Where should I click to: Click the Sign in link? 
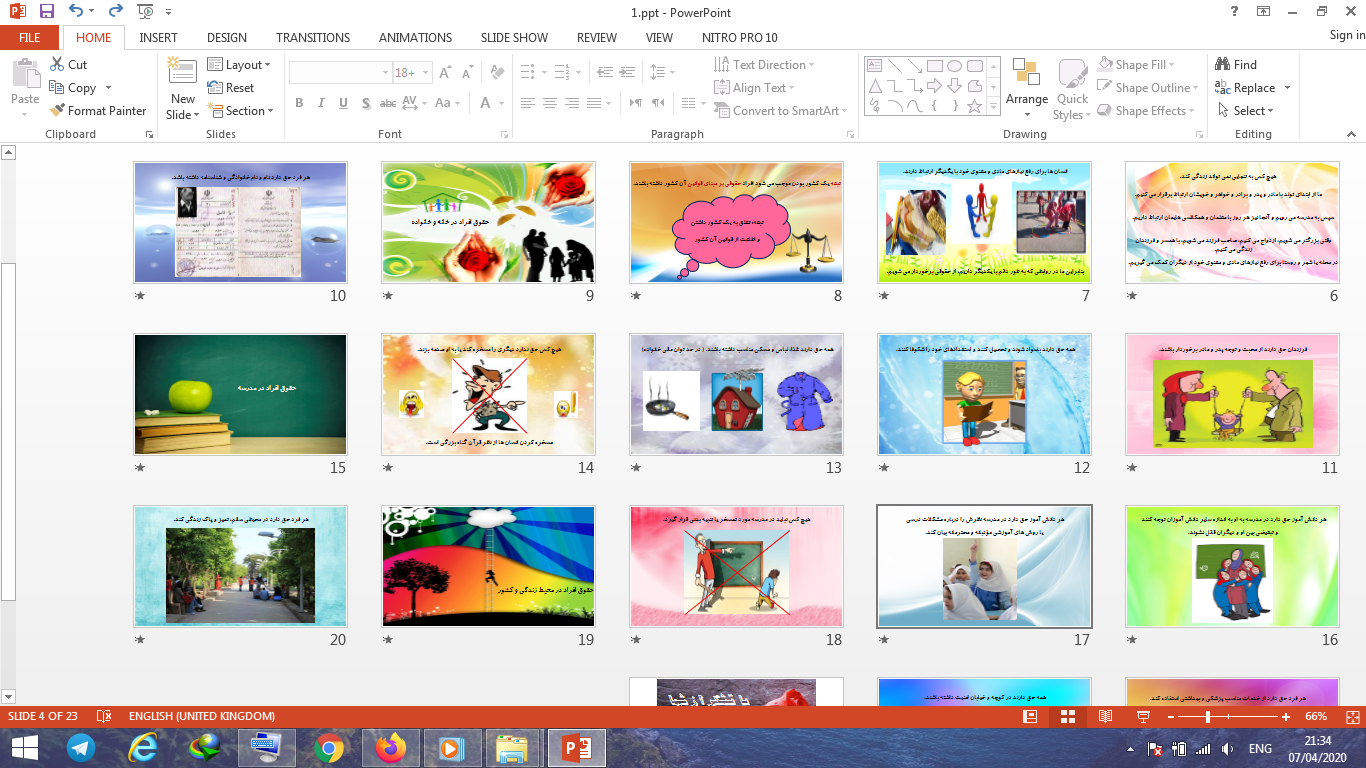tap(1346, 35)
